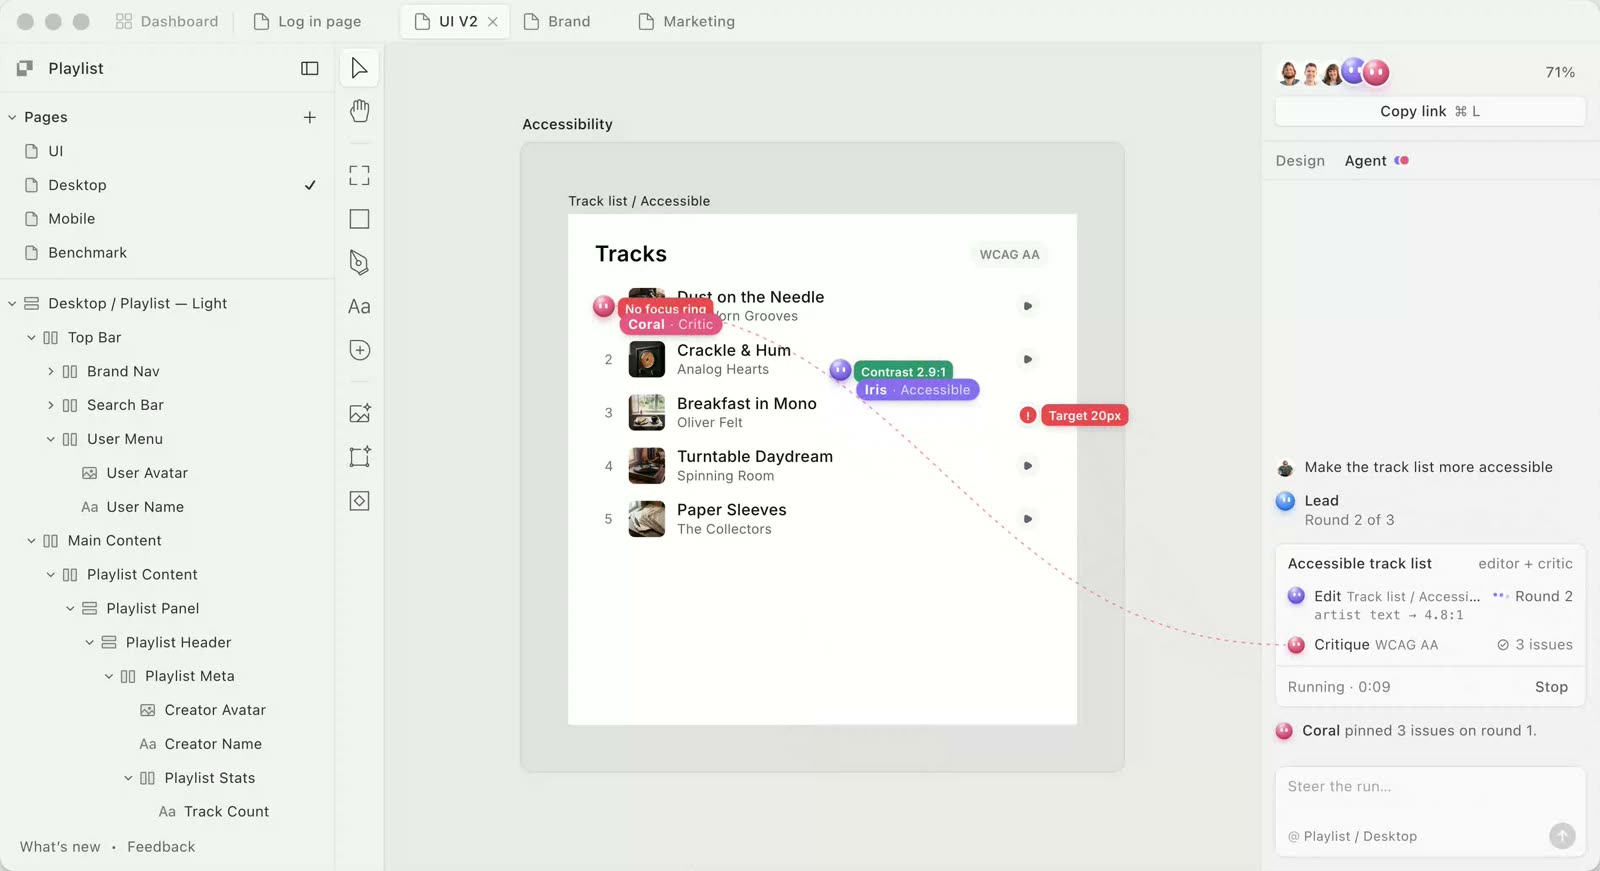This screenshot has height=871, width=1600.
Task: Close the UI V2 tab
Action: pos(493,21)
